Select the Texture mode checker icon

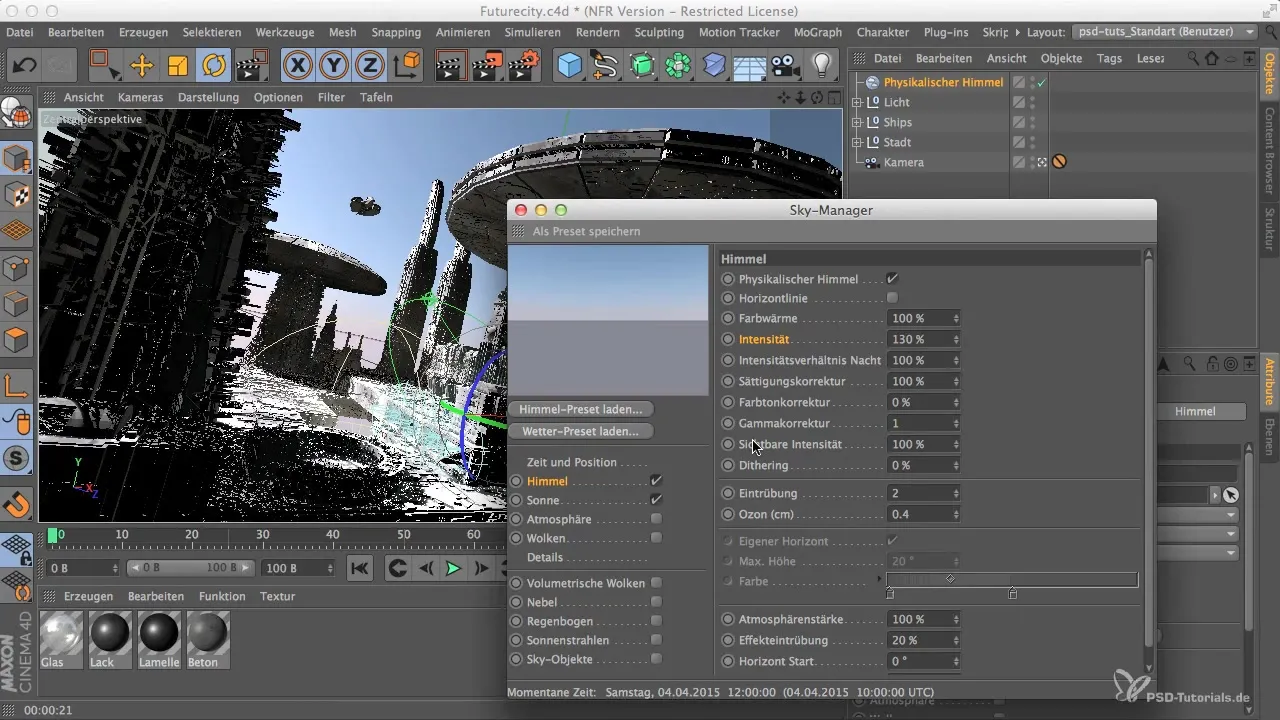[18, 193]
